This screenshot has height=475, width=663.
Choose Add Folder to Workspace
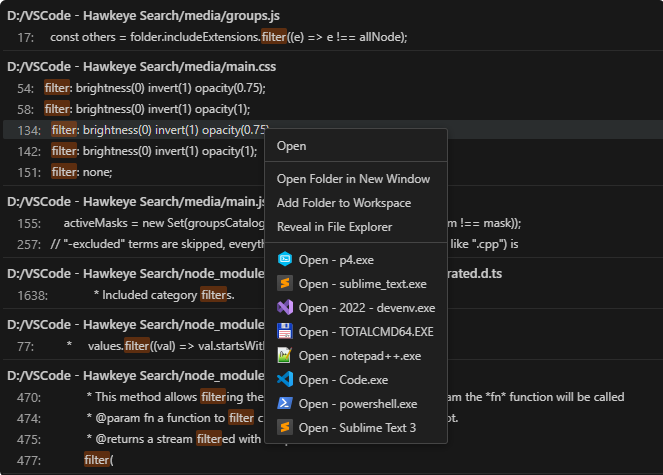[356, 203]
